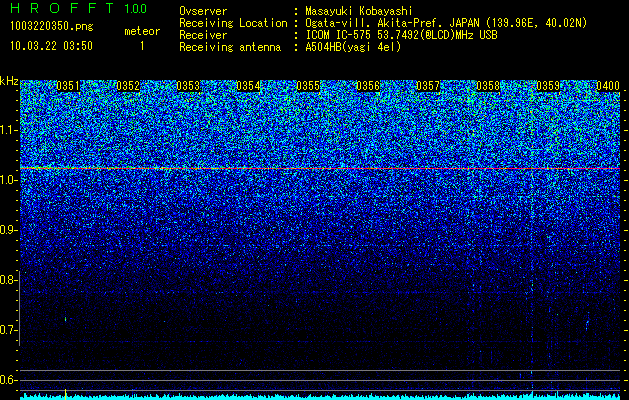Click the meteor label
This screenshot has height=400, width=629.
pyautogui.click(x=142, y=31)
